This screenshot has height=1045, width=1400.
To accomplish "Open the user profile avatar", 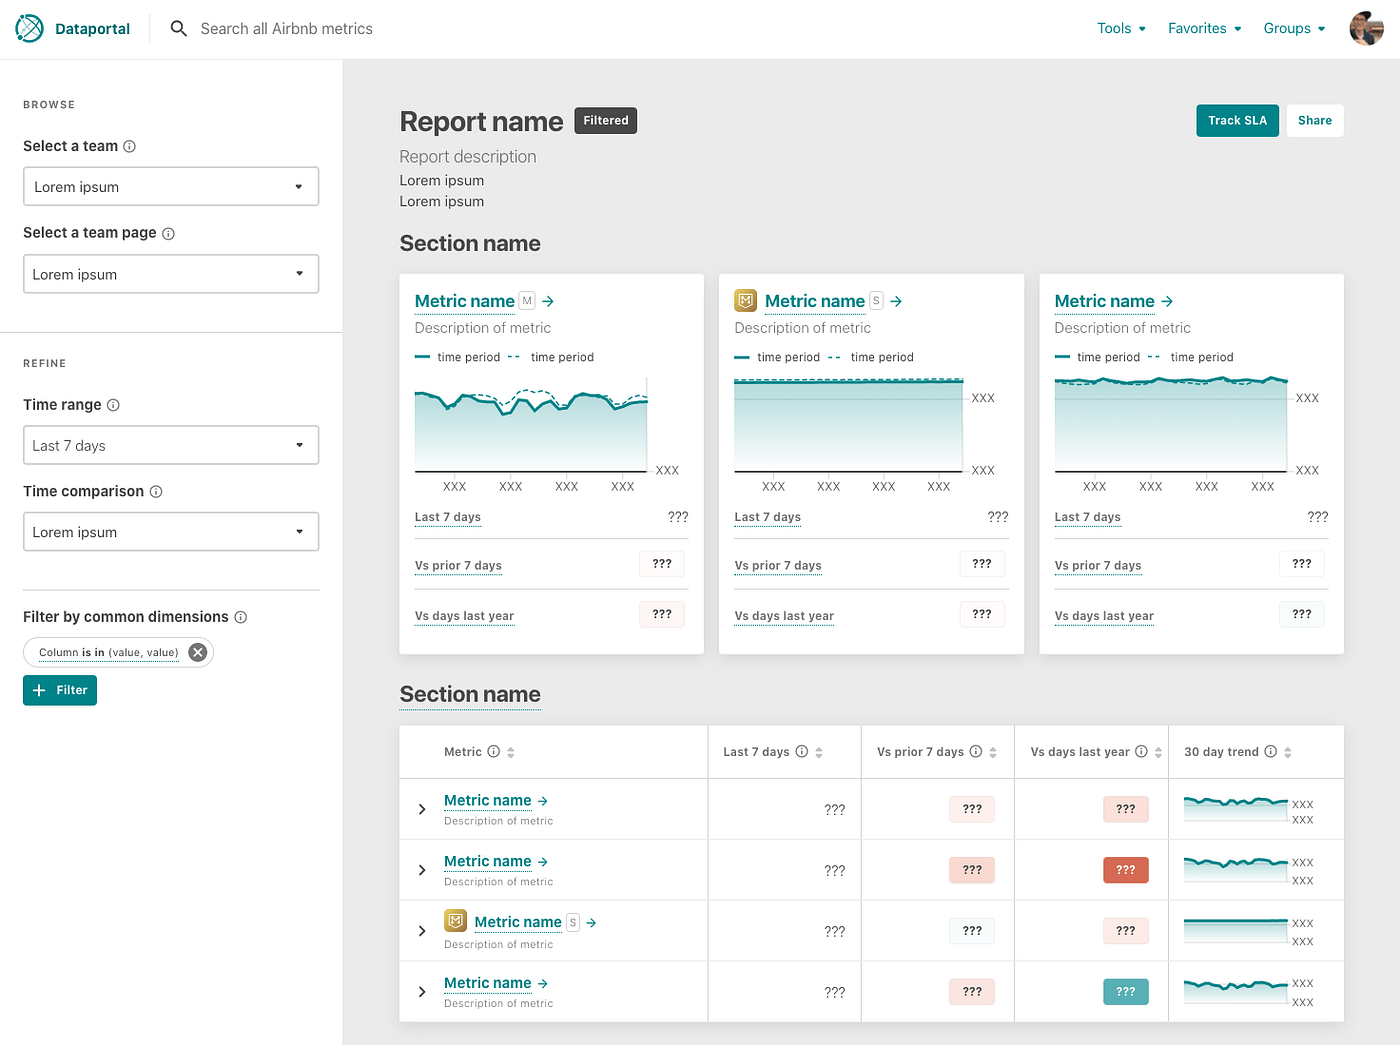I will click(x=1366, y=29).
